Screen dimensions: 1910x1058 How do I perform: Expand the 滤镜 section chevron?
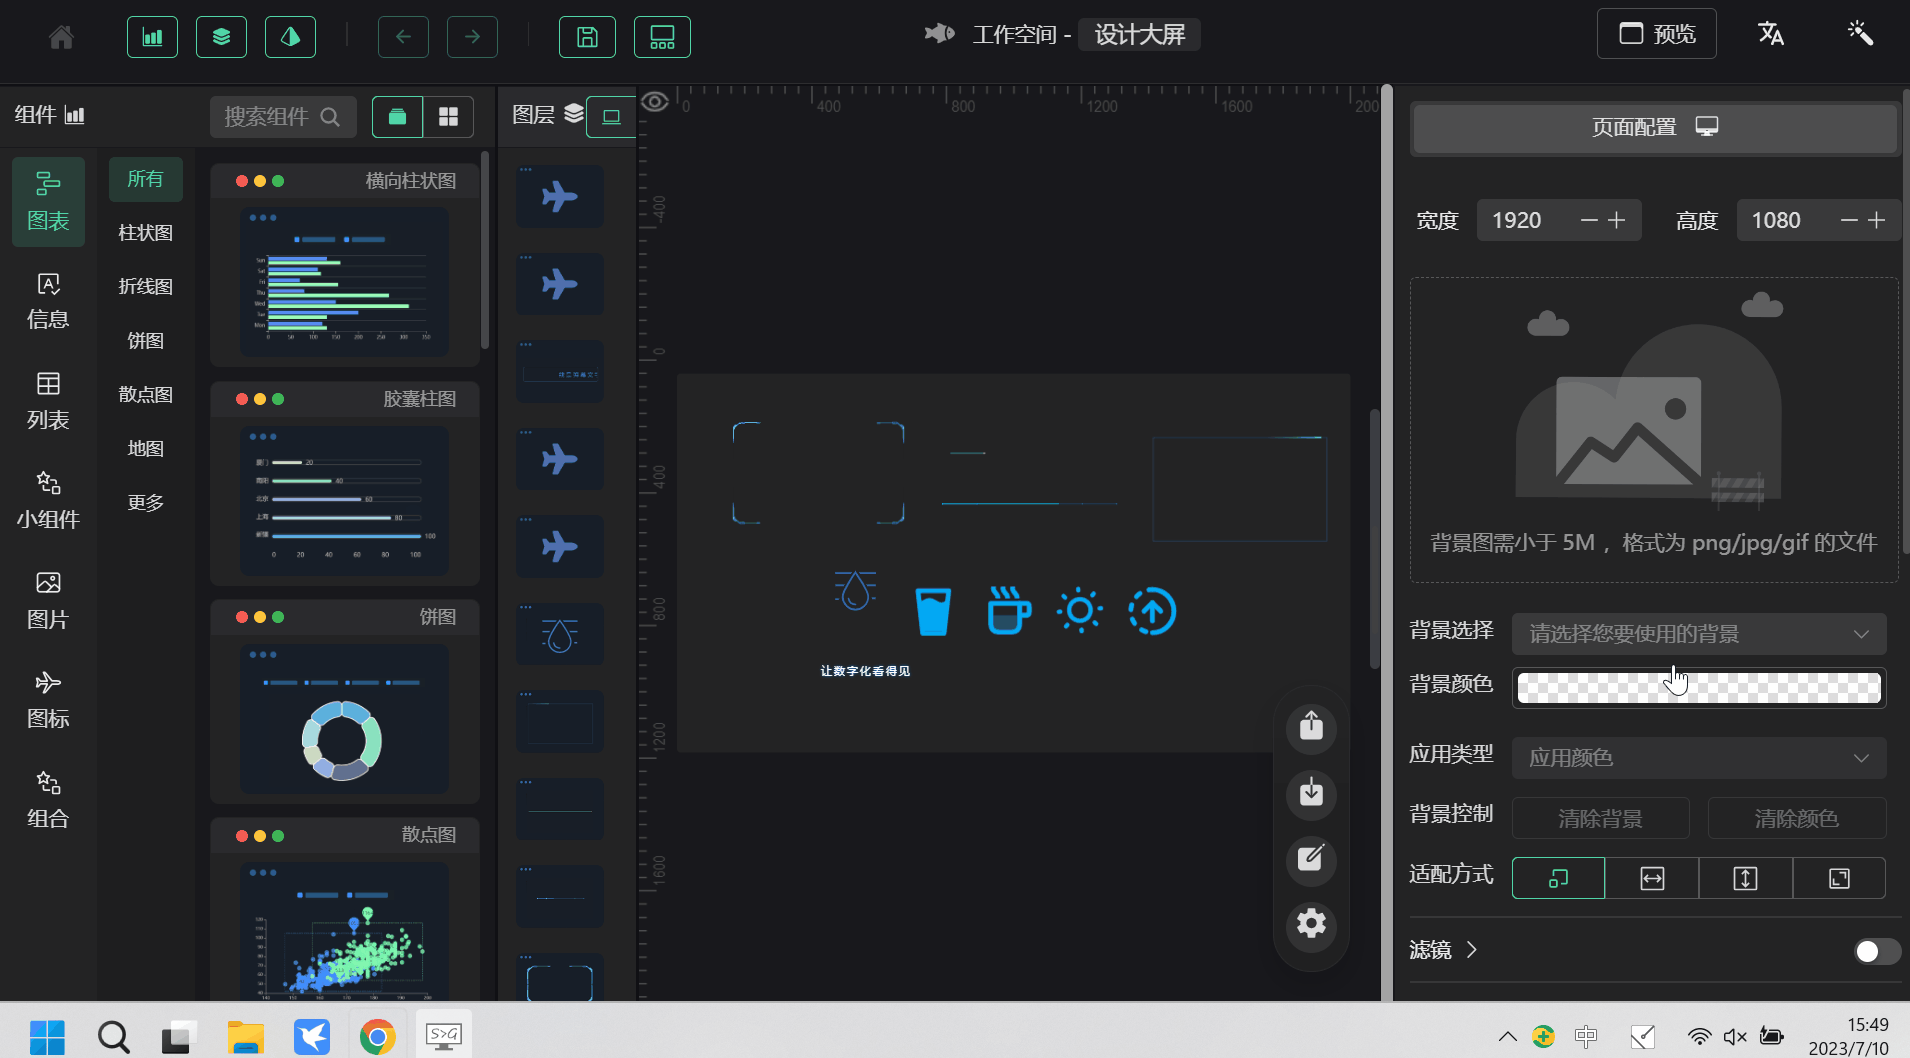click(1471, 950)
